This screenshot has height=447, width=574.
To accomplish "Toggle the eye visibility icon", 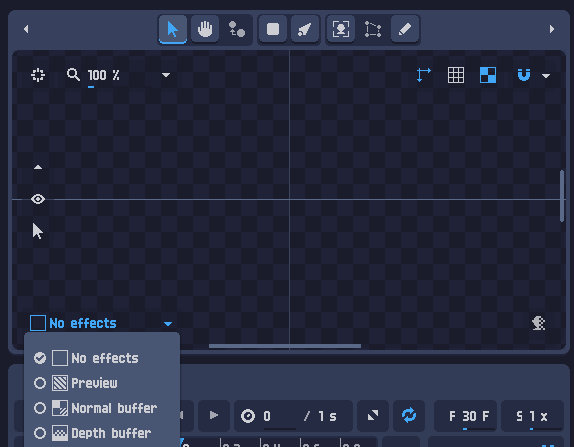I will 38,199.
